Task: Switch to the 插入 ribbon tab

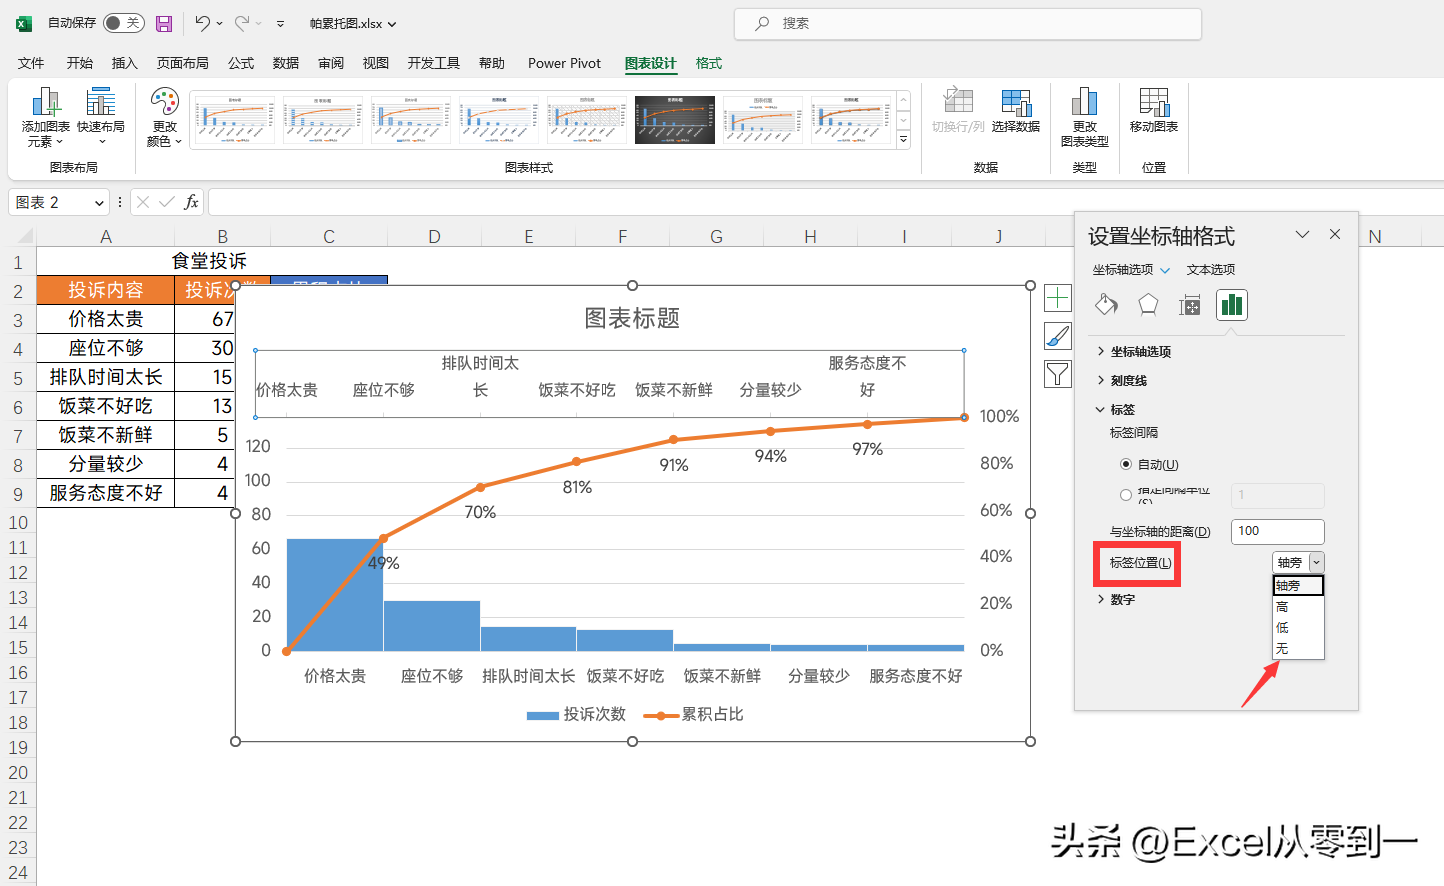Action: (125, 63)
